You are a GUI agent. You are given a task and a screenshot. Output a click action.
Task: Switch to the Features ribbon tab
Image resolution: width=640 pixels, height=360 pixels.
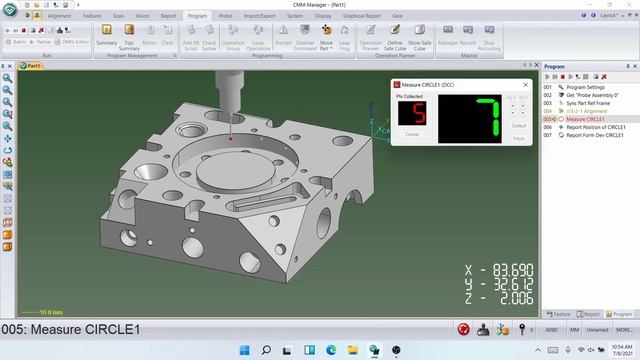(92, 16)
